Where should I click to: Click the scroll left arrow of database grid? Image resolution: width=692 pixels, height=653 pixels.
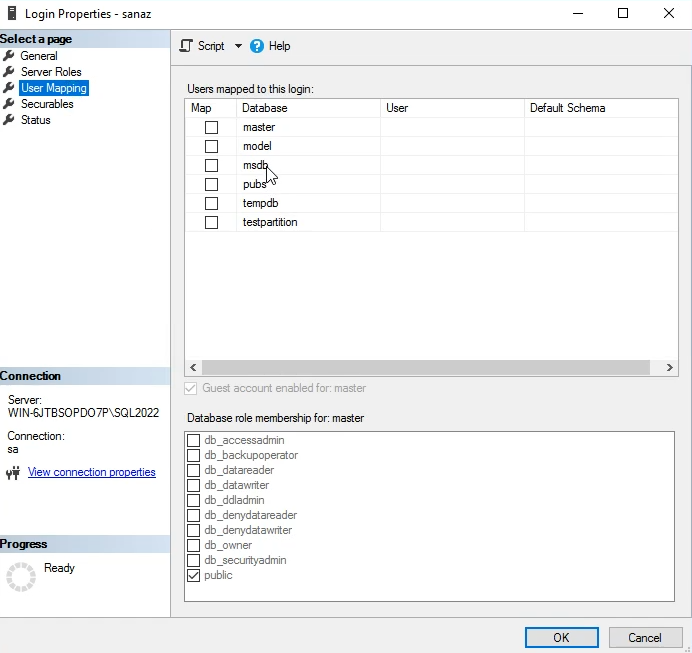click(193, 367)
